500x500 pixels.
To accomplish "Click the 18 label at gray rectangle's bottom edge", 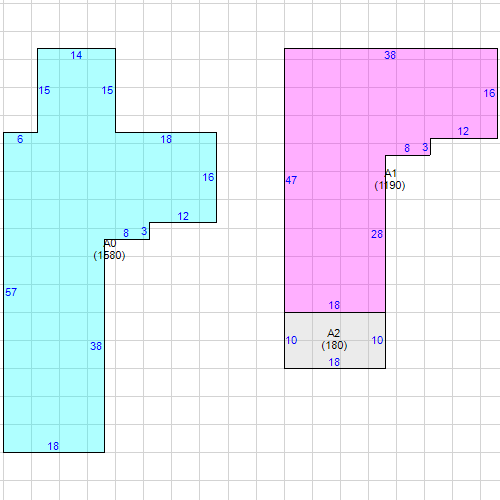I will point(334,362).
